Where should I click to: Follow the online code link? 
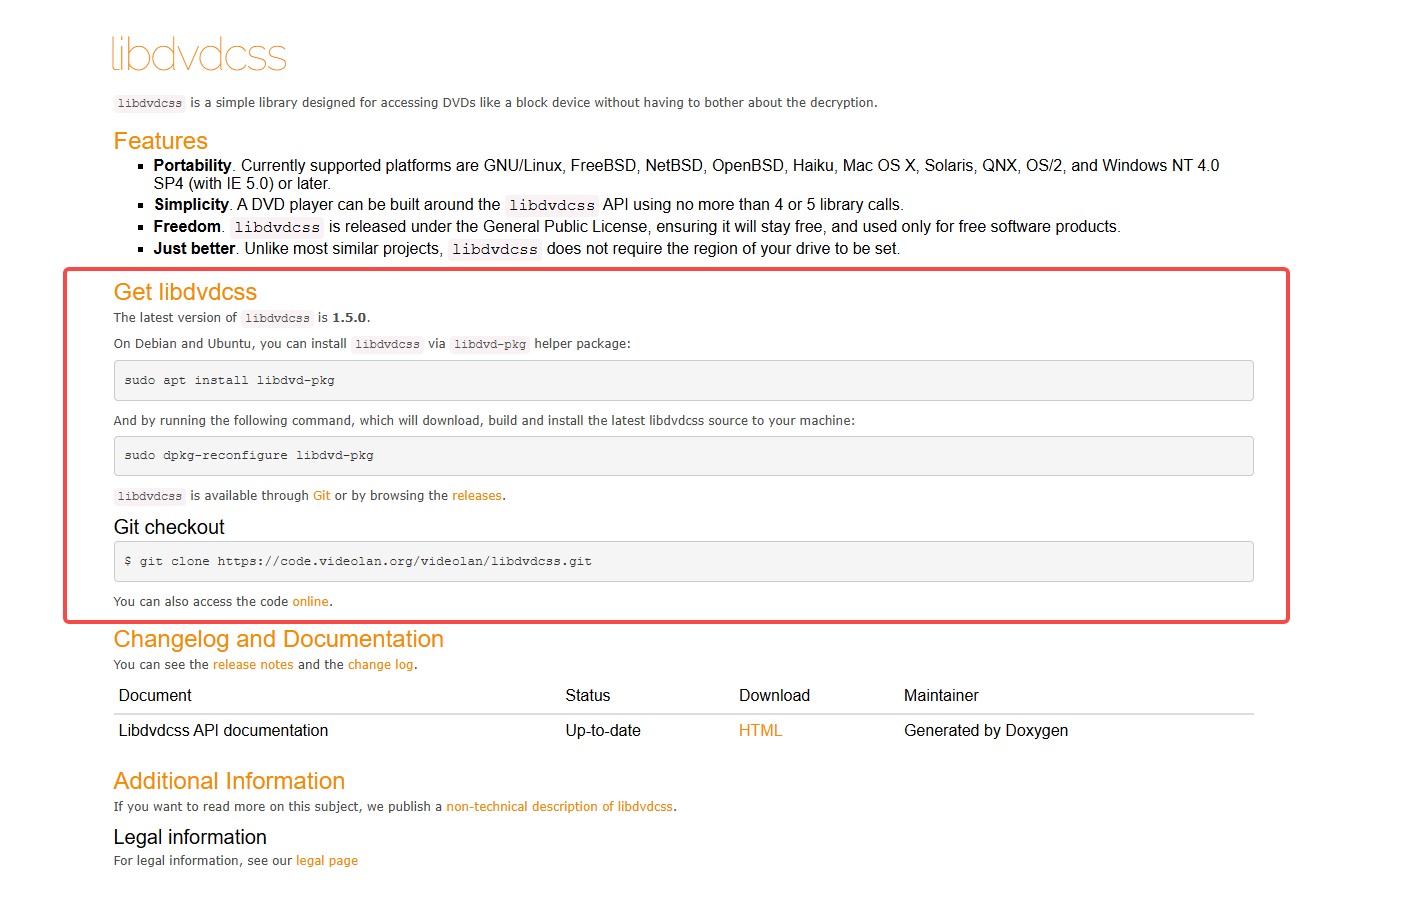310,602
